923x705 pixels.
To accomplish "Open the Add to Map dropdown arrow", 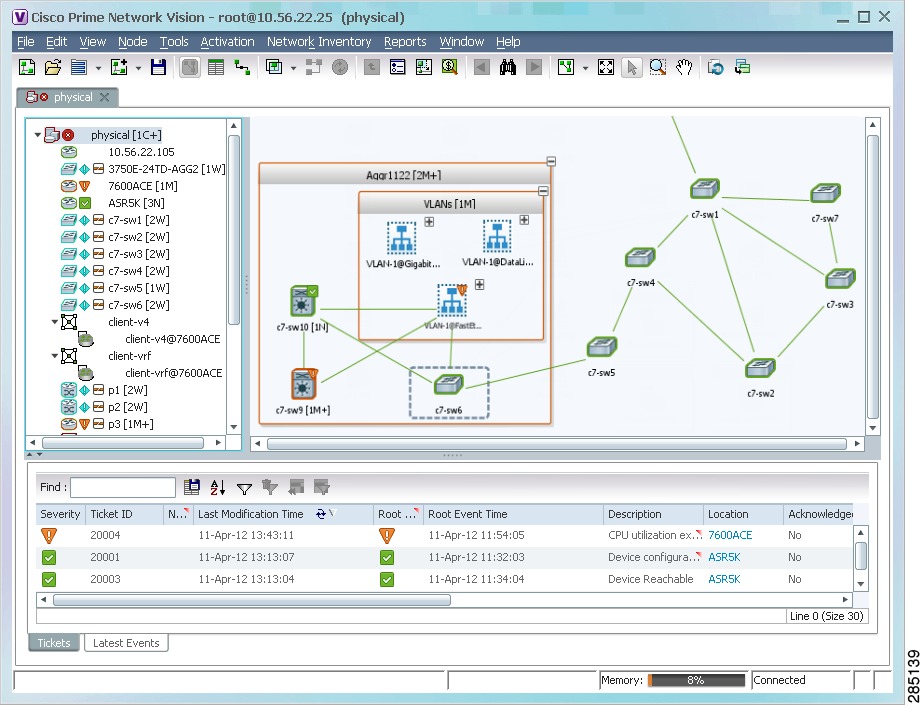I will click(x=138, y=68).
